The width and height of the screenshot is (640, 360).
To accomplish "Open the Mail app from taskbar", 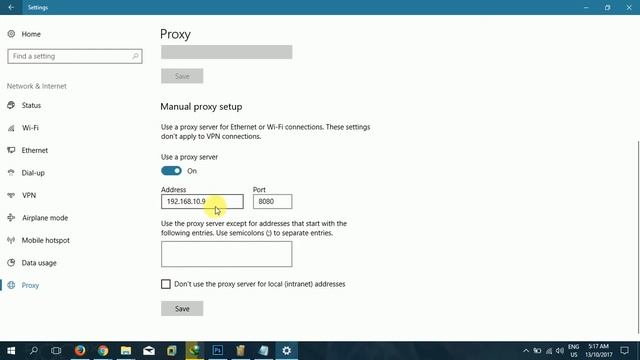I will click(x=149, y=351).
